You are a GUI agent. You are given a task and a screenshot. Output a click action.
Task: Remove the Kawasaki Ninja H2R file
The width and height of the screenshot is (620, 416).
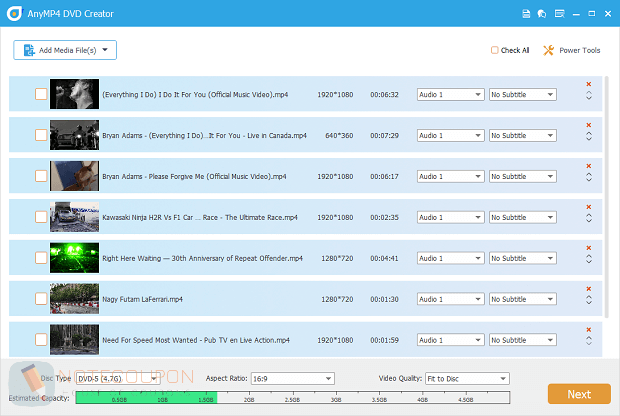pos(588,207)
